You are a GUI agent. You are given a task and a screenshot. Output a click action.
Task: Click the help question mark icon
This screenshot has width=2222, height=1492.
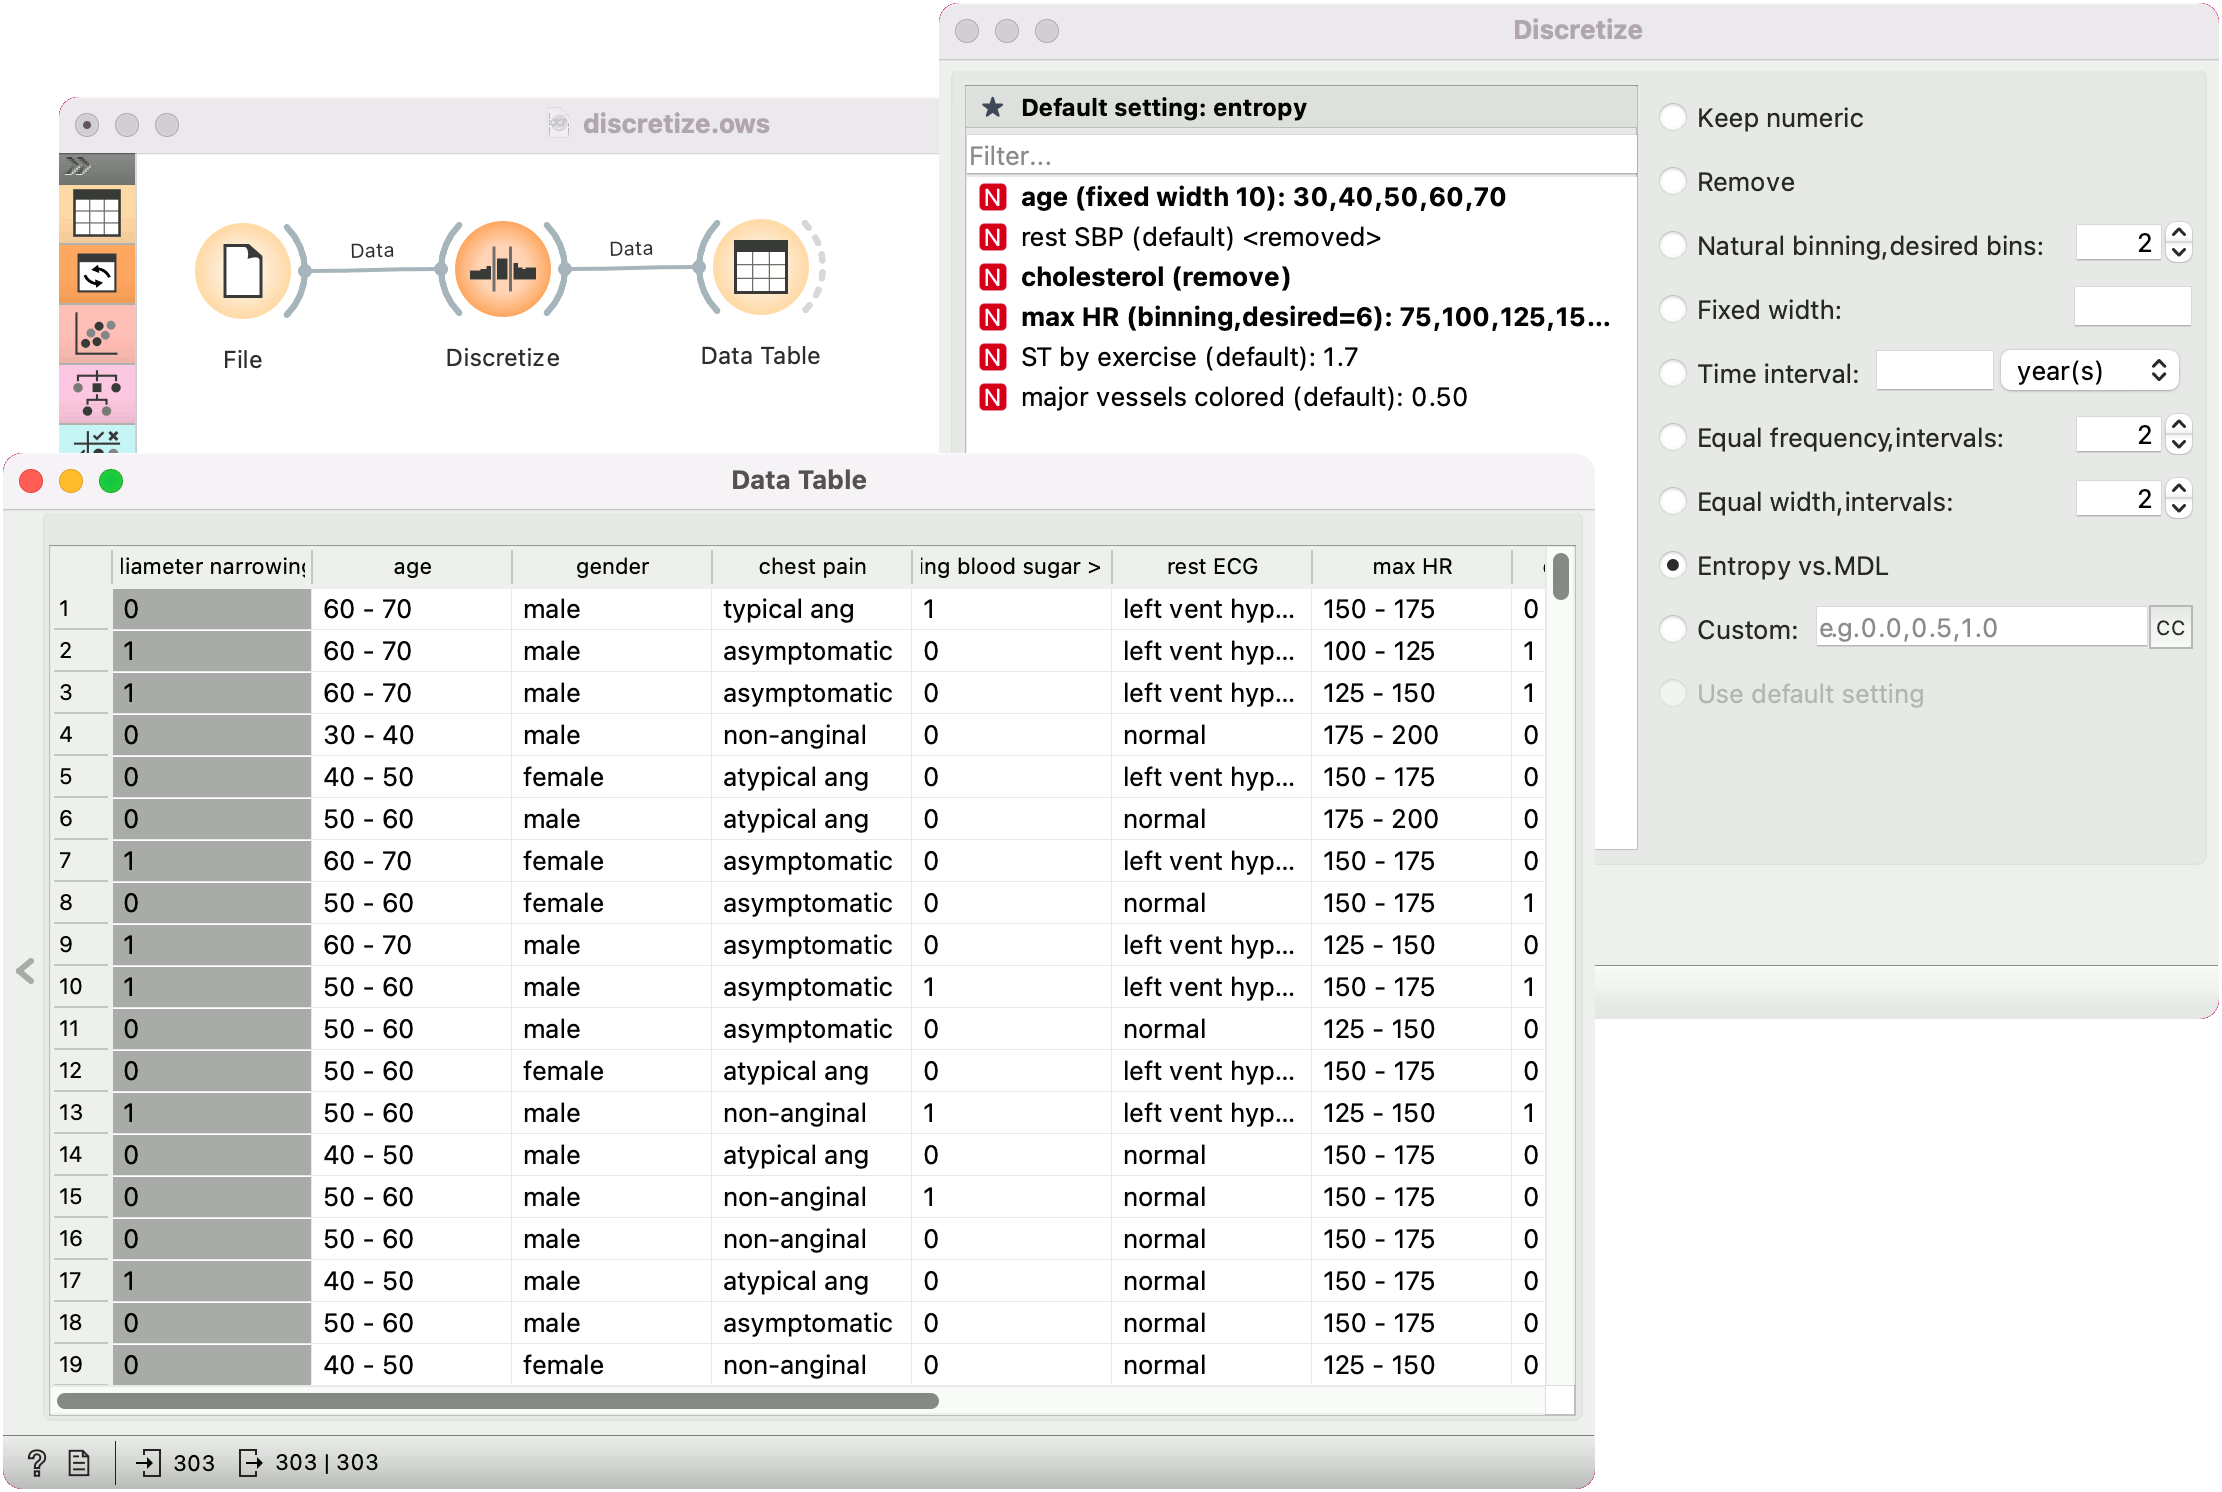(37, 1463)
